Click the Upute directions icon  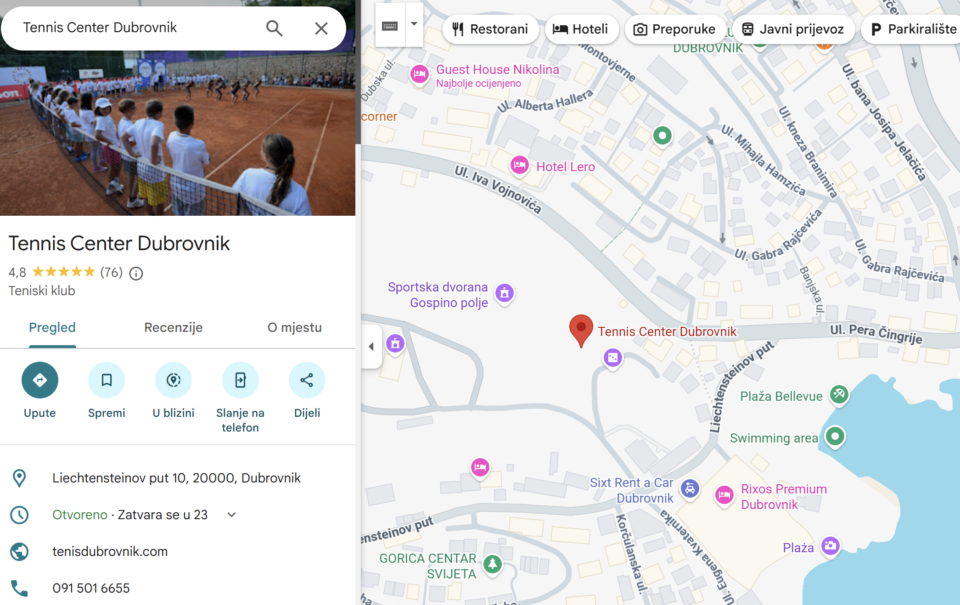pyautogui.click(x=40, y=380)
